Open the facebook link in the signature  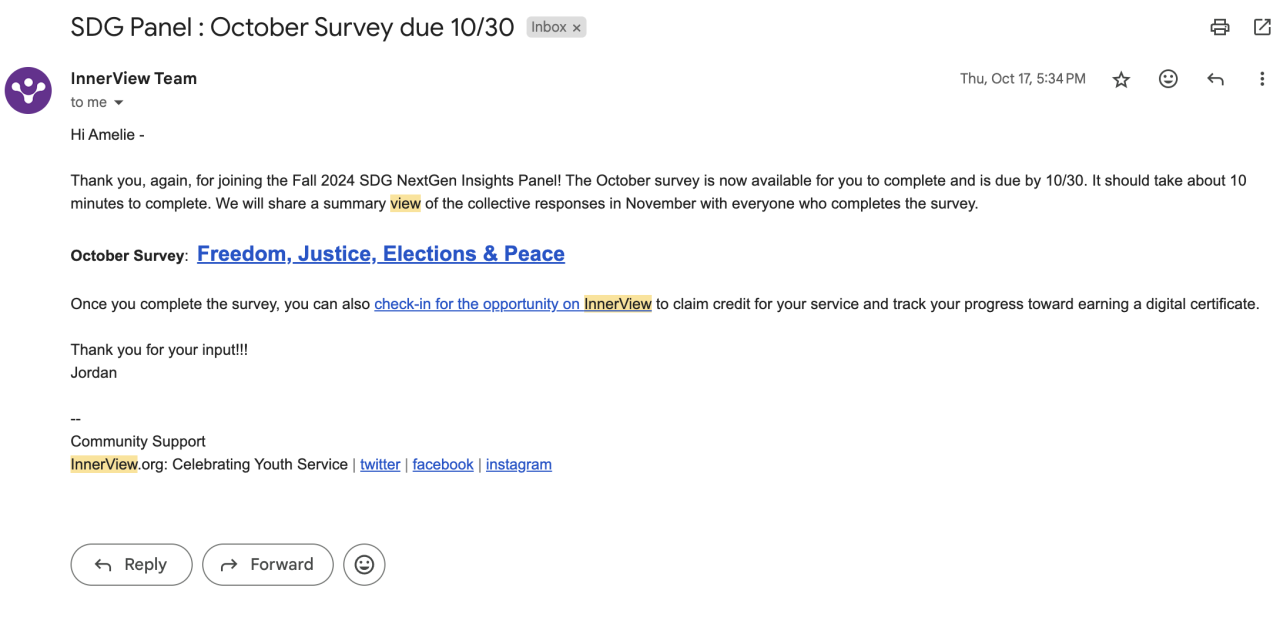[x=443, y=464]
